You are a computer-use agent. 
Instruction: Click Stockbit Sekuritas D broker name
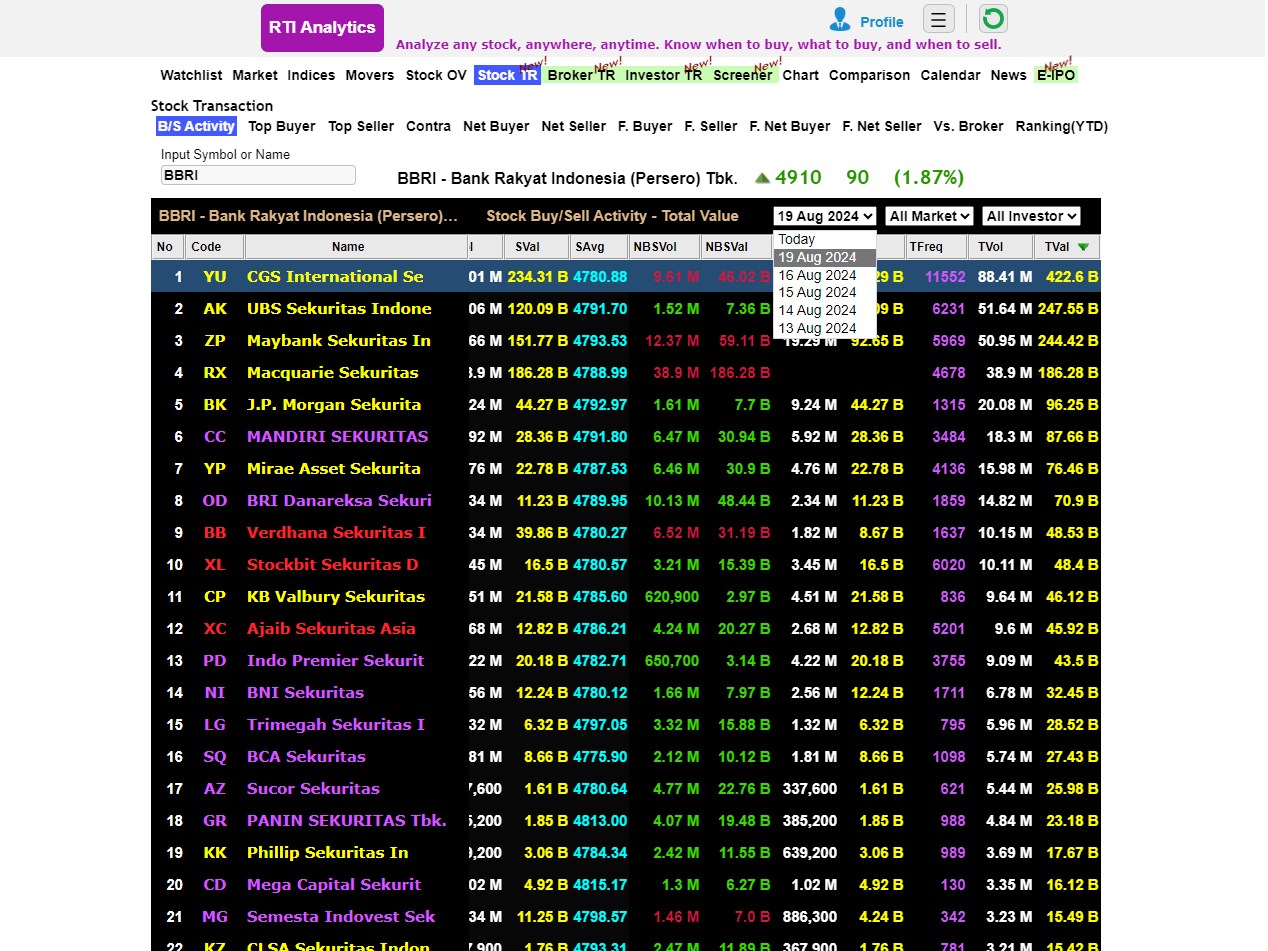(333, 565)
